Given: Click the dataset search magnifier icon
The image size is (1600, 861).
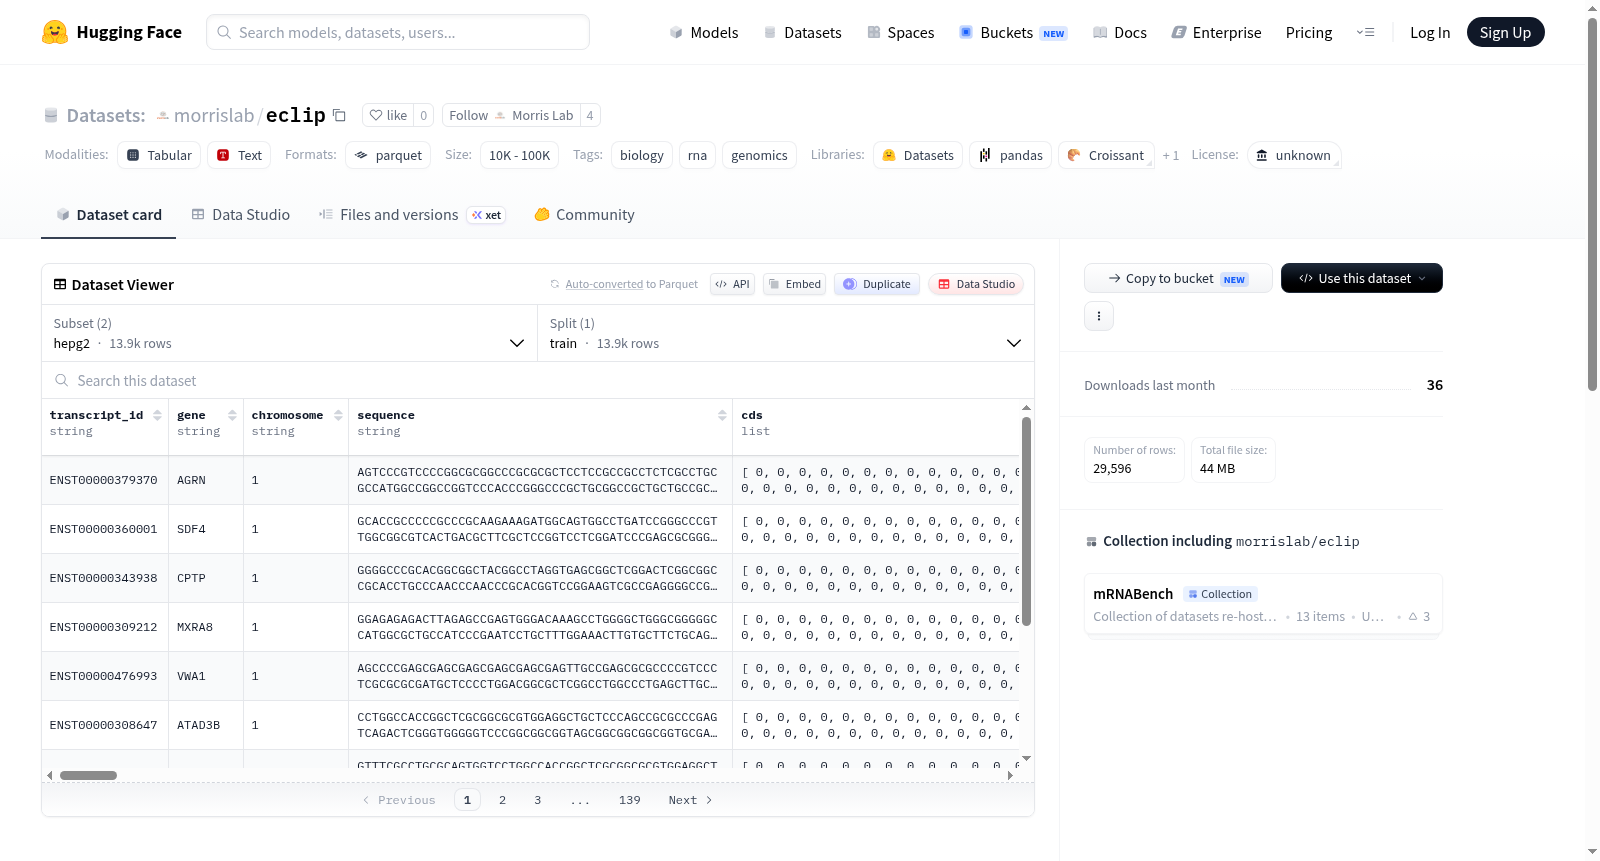Looking at the screenshot, I should (x=62, y=380).
